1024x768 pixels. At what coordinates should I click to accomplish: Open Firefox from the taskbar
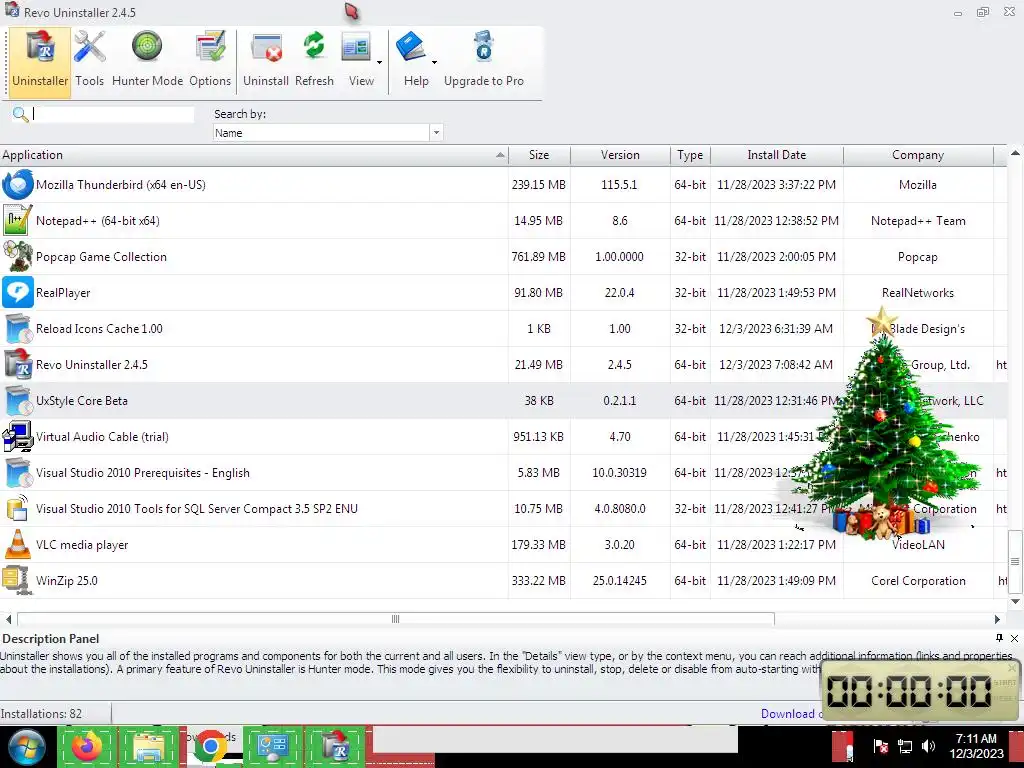[87, 746]
